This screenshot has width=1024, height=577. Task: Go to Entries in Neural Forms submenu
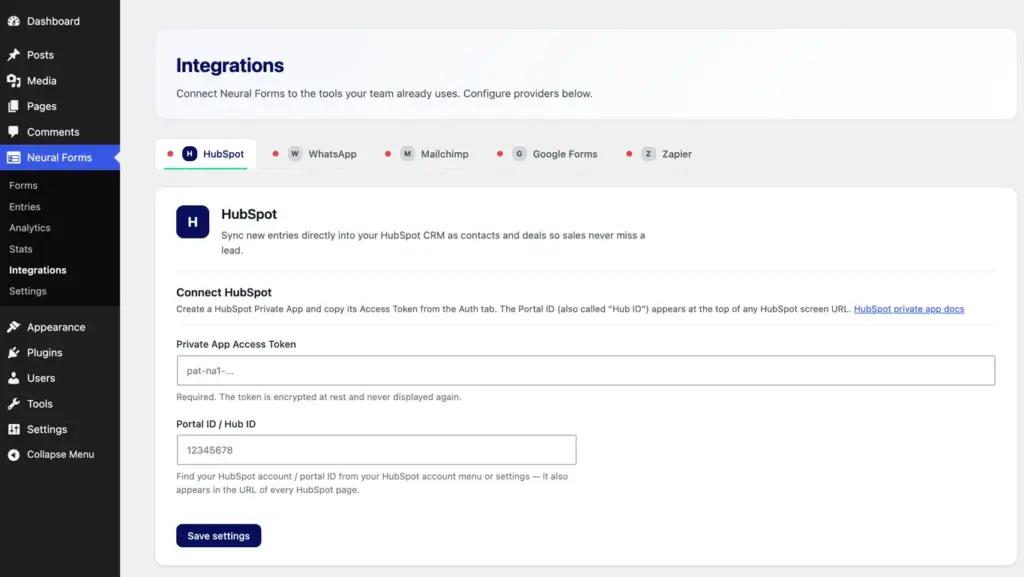point(25,206)
